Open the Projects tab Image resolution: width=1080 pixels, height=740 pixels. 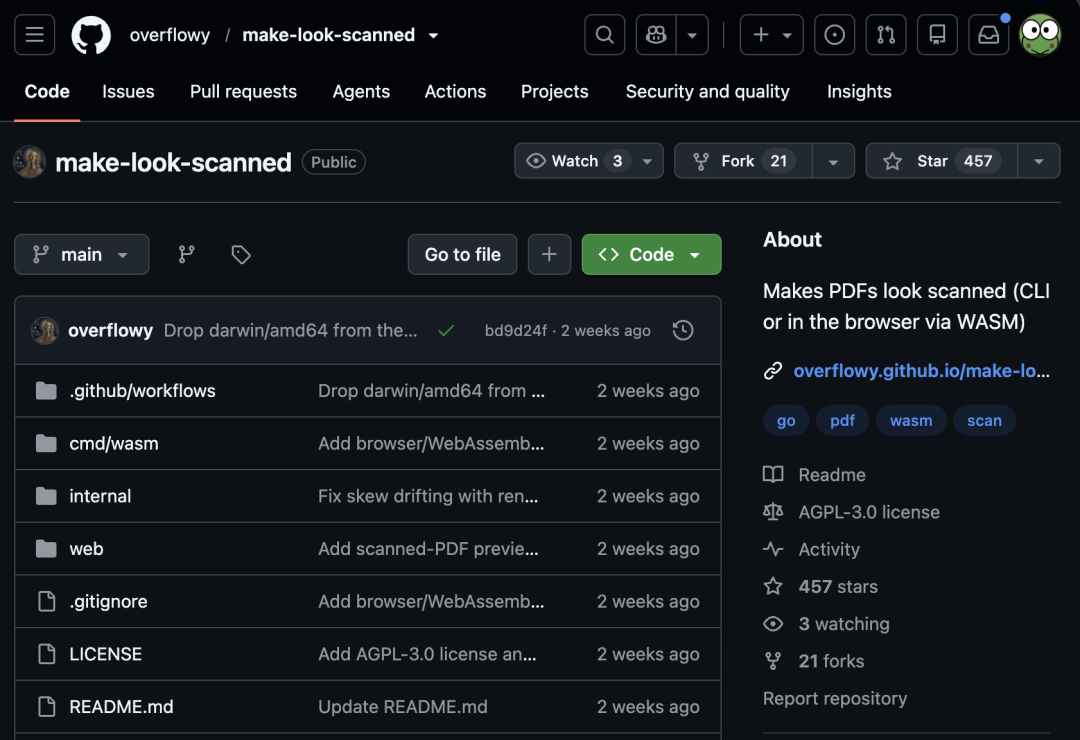coord(554,92)
